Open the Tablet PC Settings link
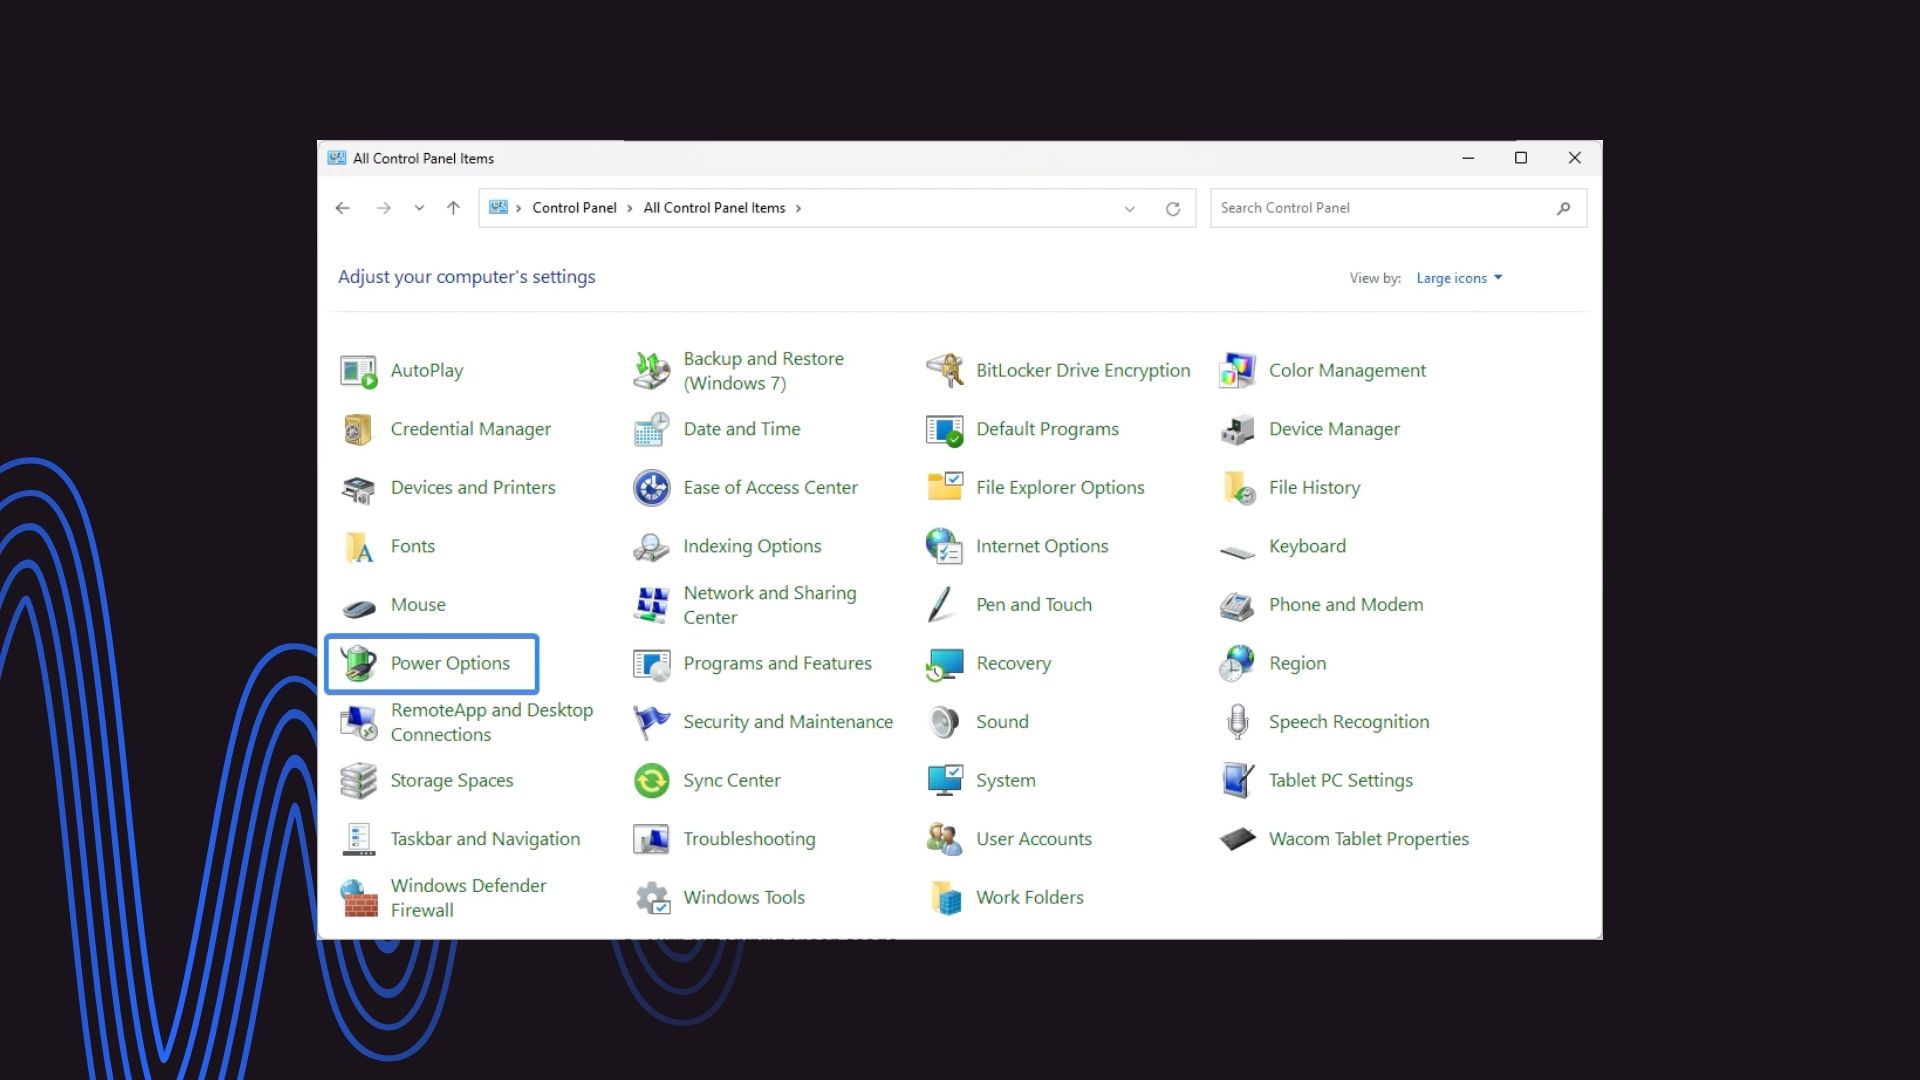This screenshot has height=1080, width=1920. (1341, 781)
